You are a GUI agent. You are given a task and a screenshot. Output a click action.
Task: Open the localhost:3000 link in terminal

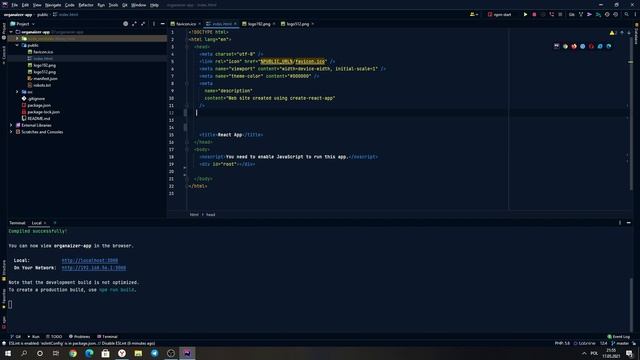[90, 260]
